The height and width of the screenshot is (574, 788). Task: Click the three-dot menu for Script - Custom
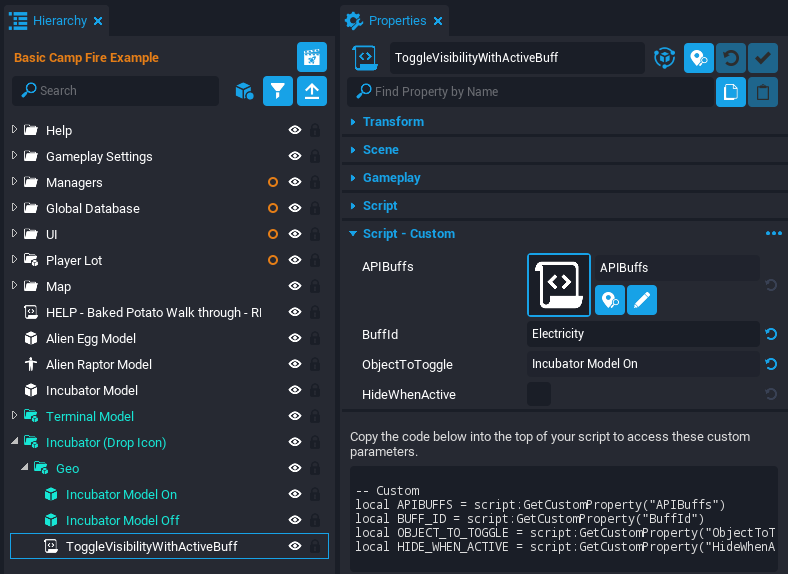coord(773,233)
